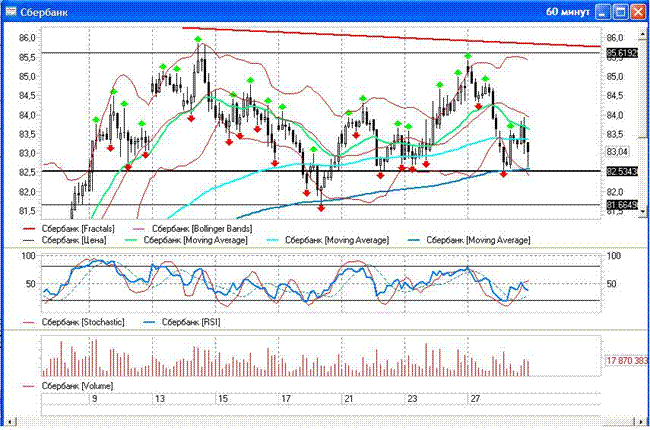
Task: Click the 100 level label on left oscillator axis
Action: click(x=28, y=256)
